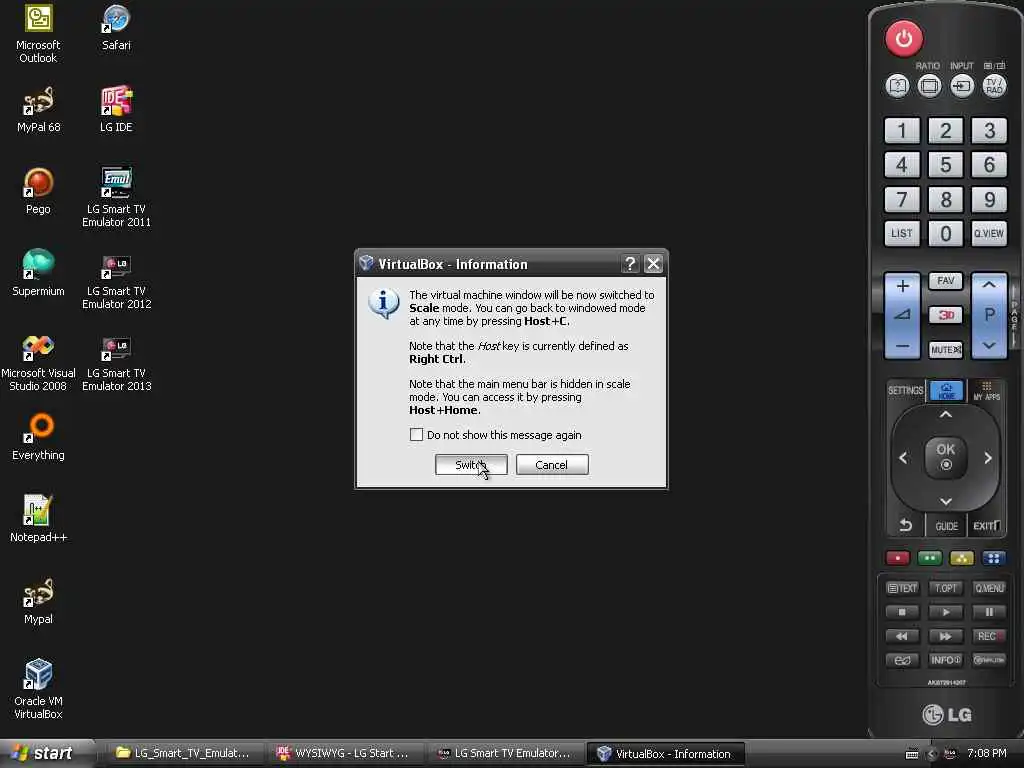
Task: Select the LG IDE desktop icon
Action: [116, 109]
